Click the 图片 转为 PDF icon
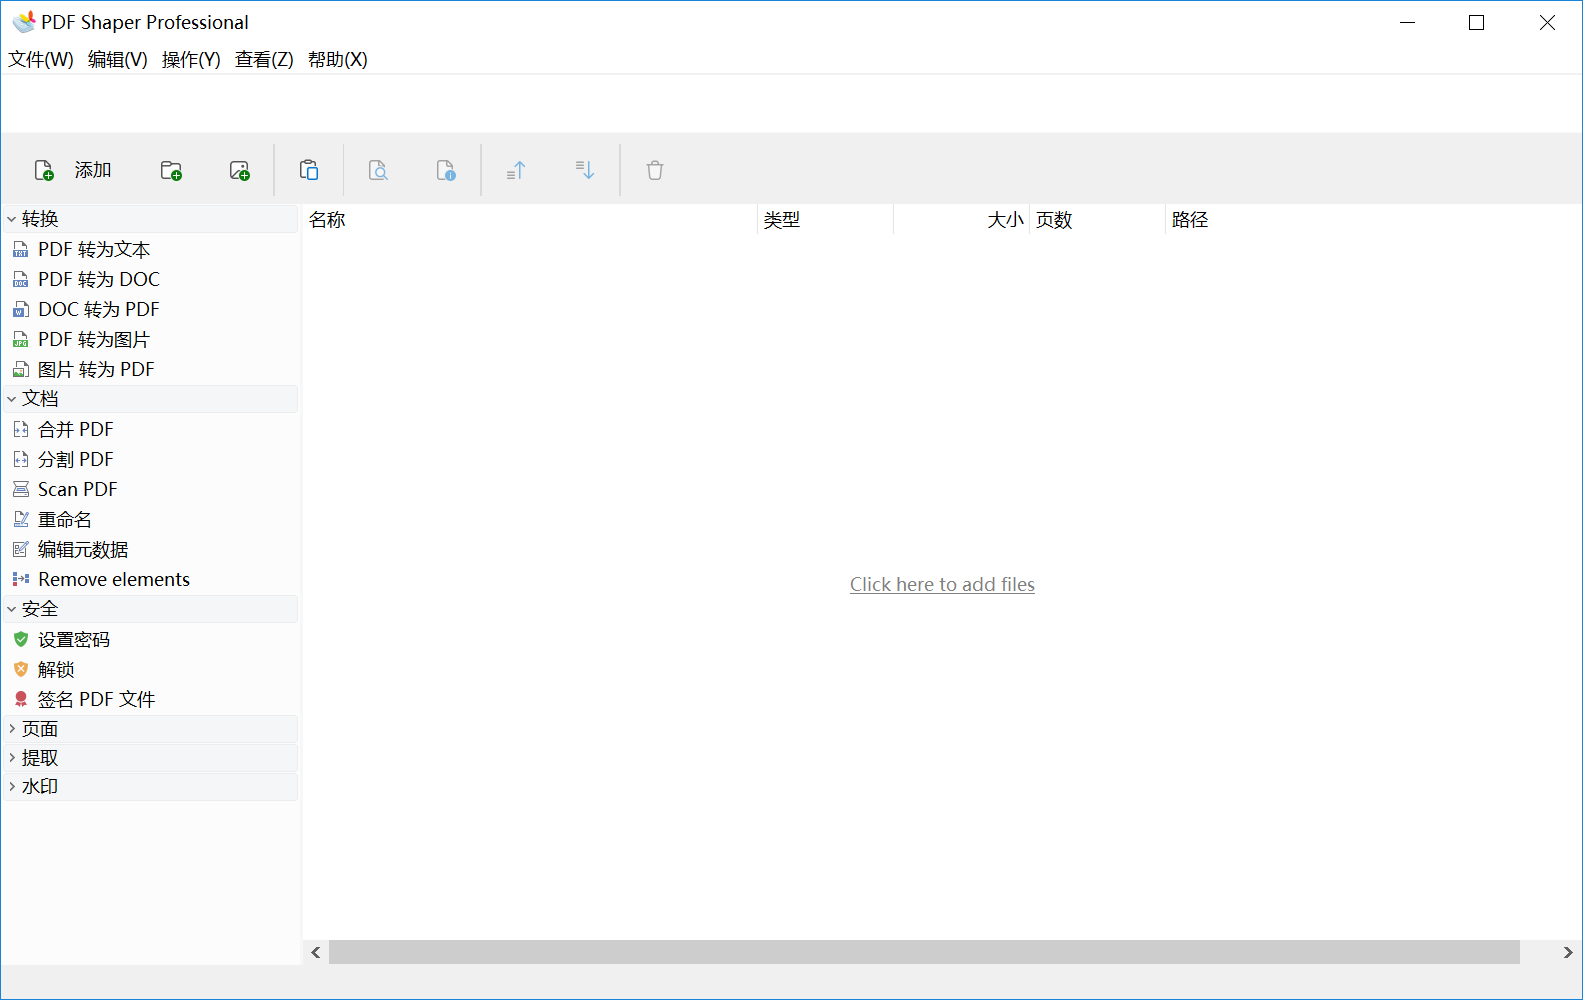The width and height of the screenshot is (1583, 1000). coord(21,369)
